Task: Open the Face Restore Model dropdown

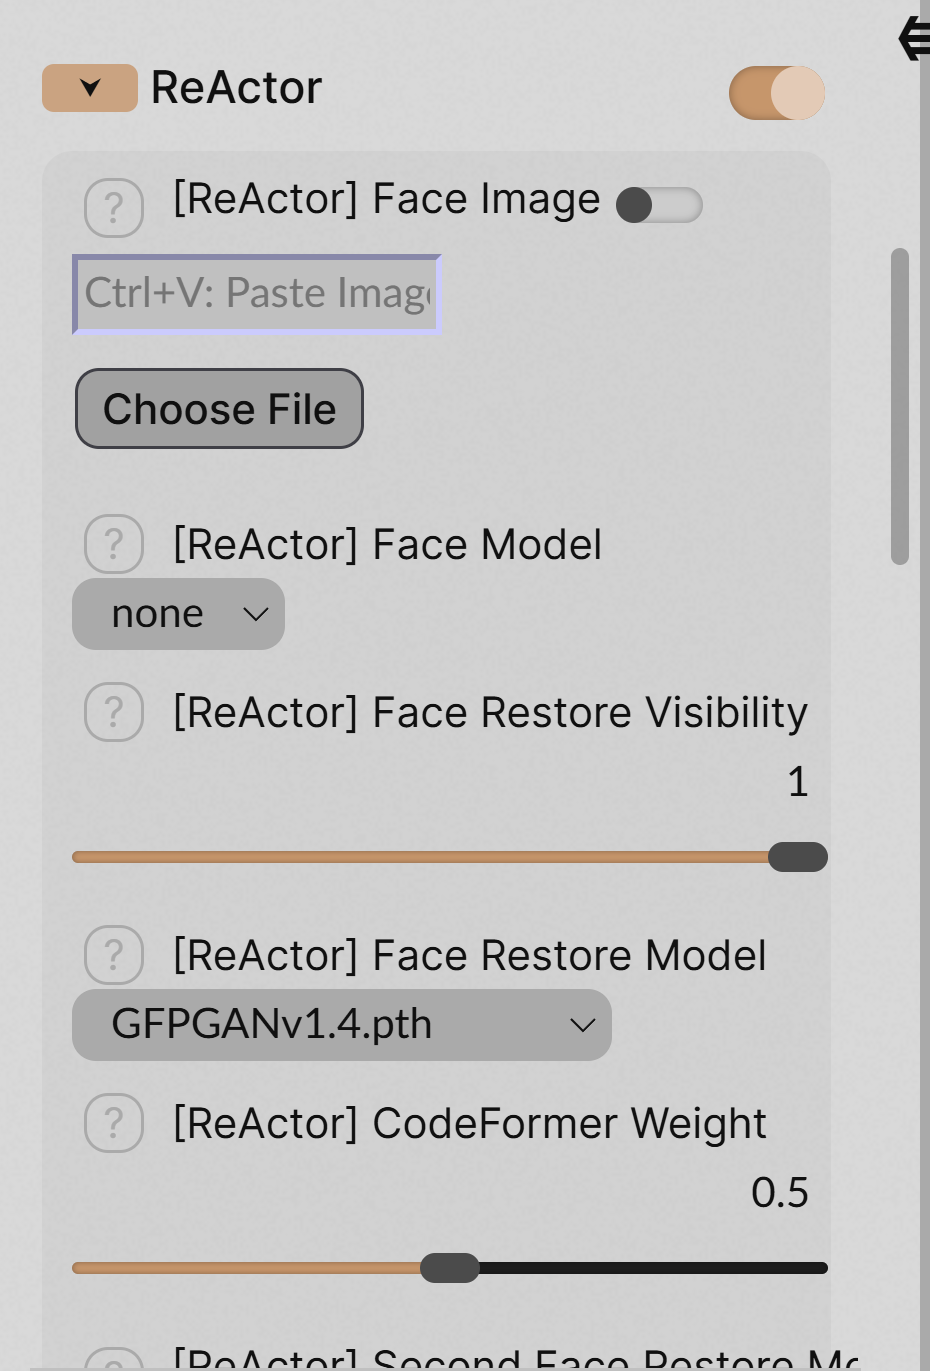Action: tap(341, 1024)
